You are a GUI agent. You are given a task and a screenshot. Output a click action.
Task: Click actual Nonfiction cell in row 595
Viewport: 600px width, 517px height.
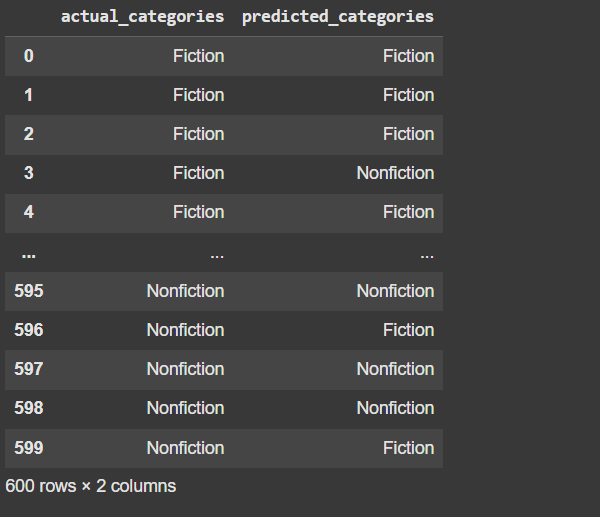[185, 291]
